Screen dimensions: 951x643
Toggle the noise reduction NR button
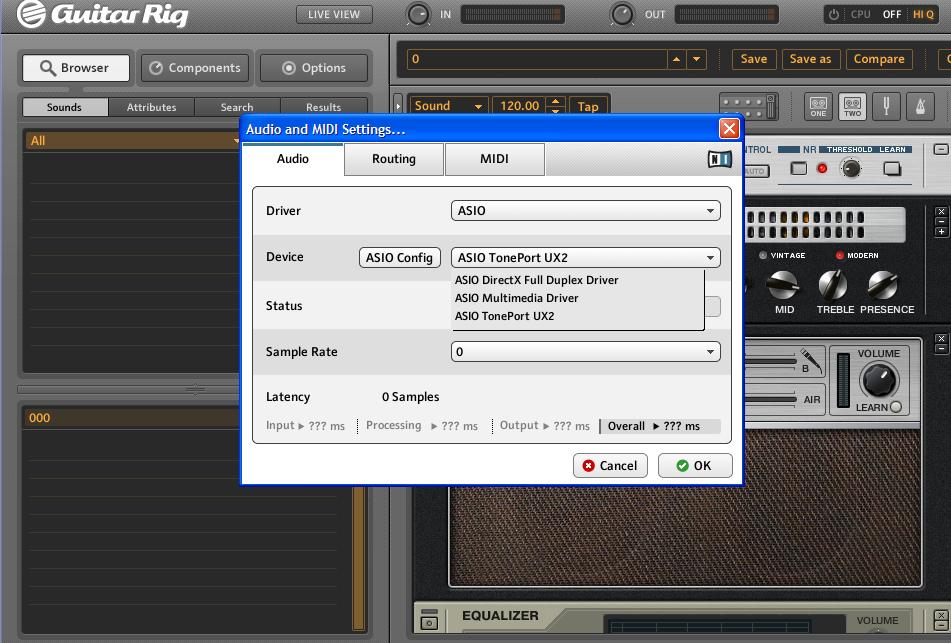798,168
